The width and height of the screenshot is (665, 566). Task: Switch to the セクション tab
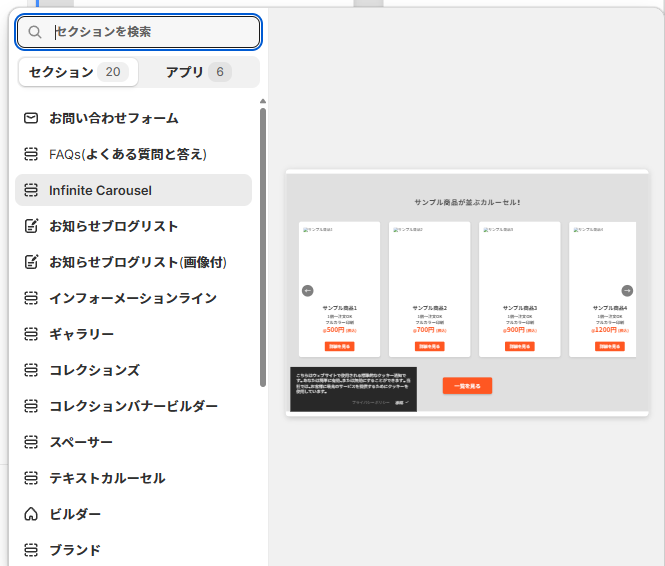tap(78, 72)
